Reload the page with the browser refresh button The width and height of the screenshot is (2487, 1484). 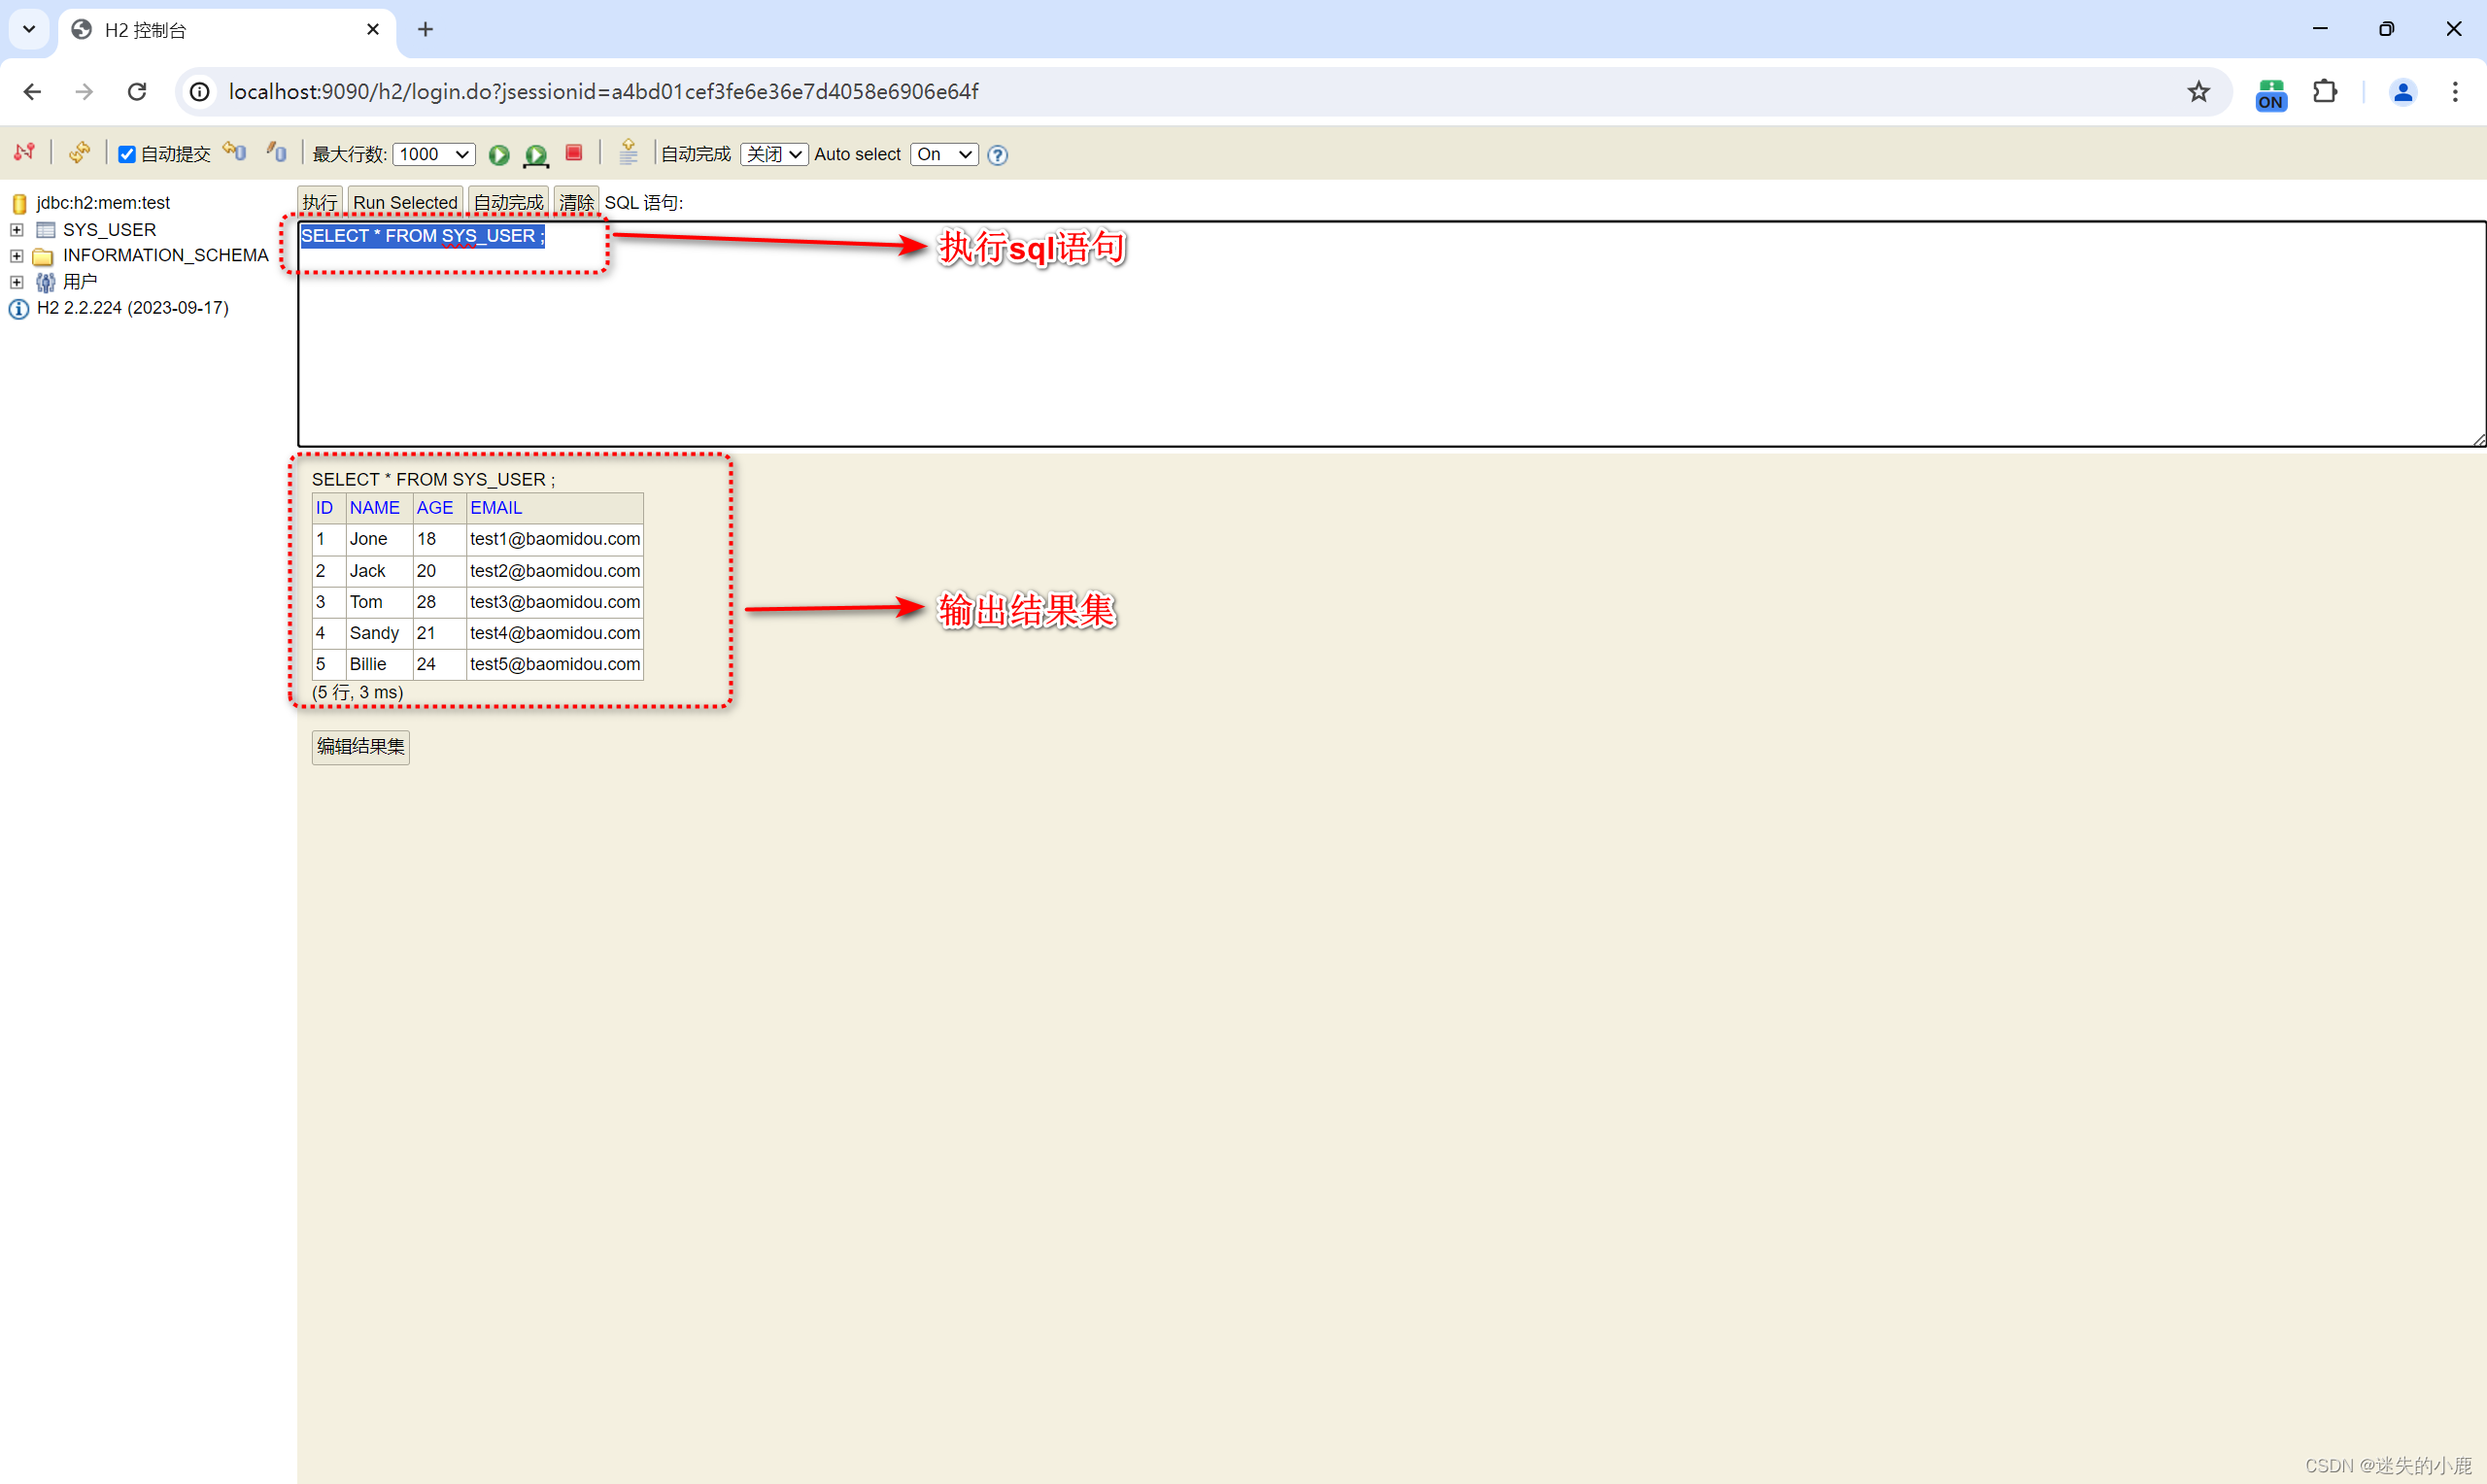click(x=137, y=91)
